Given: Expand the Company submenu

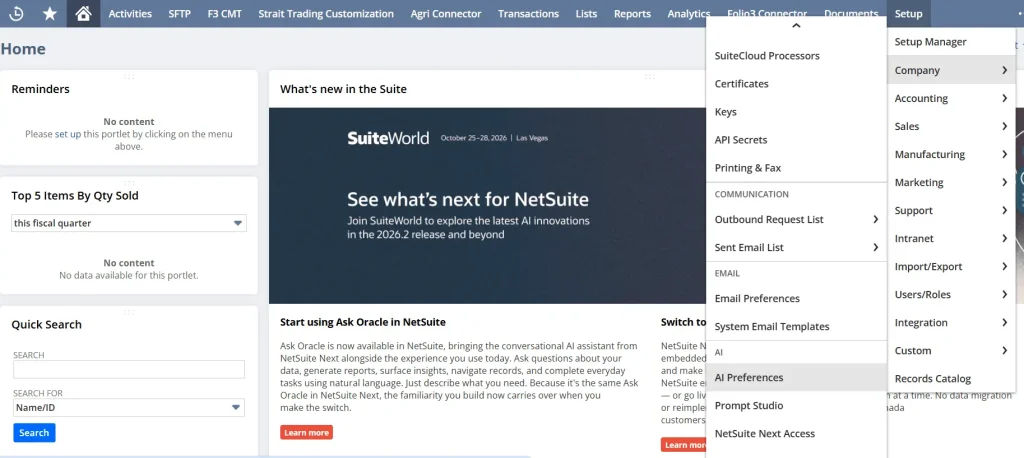Looking at the screenshot, I should (951, 70).
